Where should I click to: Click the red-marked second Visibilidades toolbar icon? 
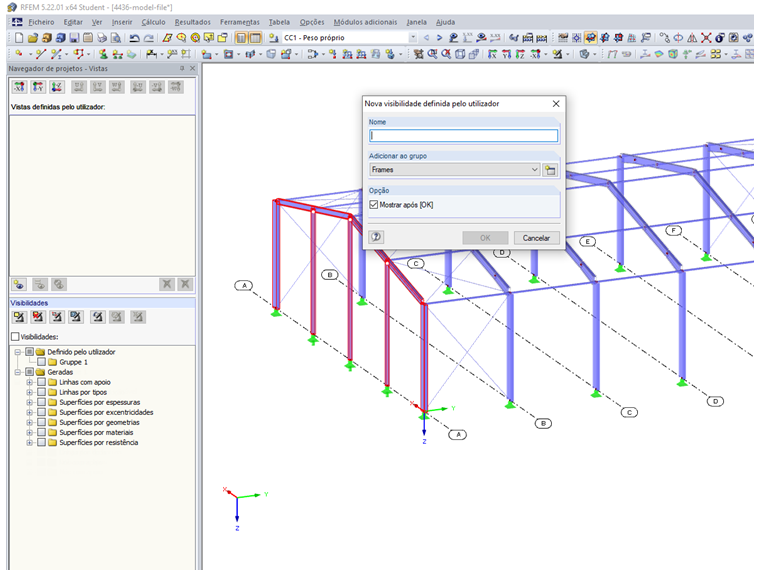point(38,317)
